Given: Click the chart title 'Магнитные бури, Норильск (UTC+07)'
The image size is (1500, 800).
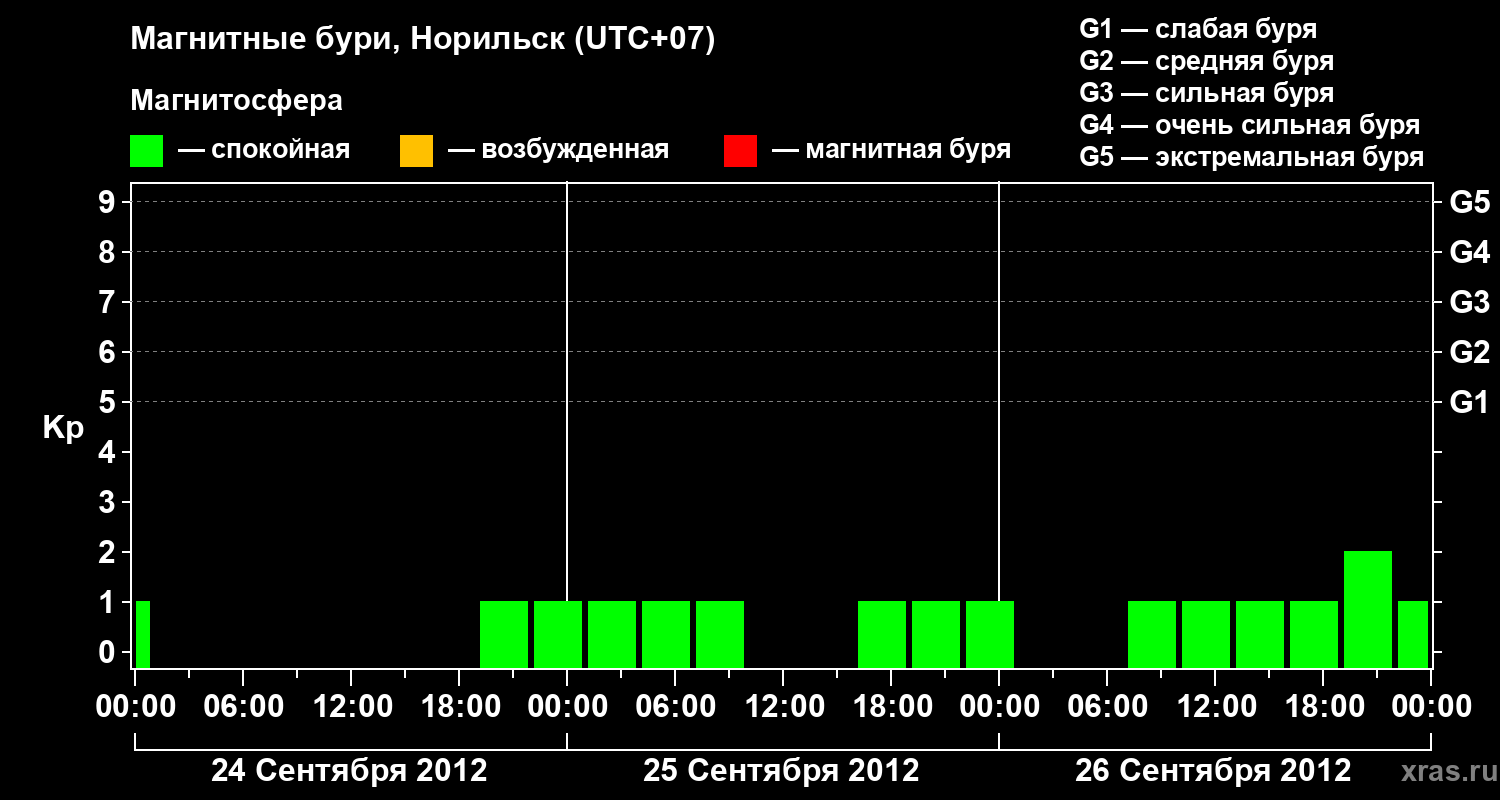Looking at the screenshot, I should click(x=423, y=40).
